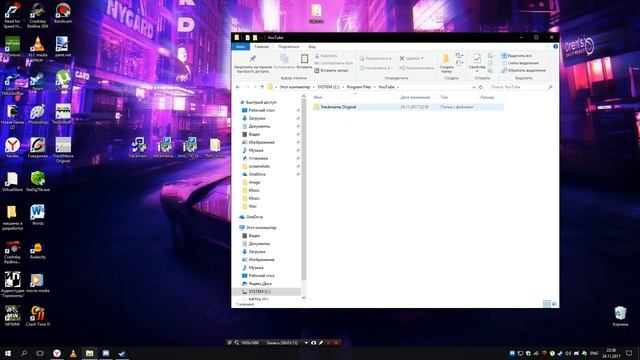Open the Need for Speed desktop shortcut

click(12, 15)
